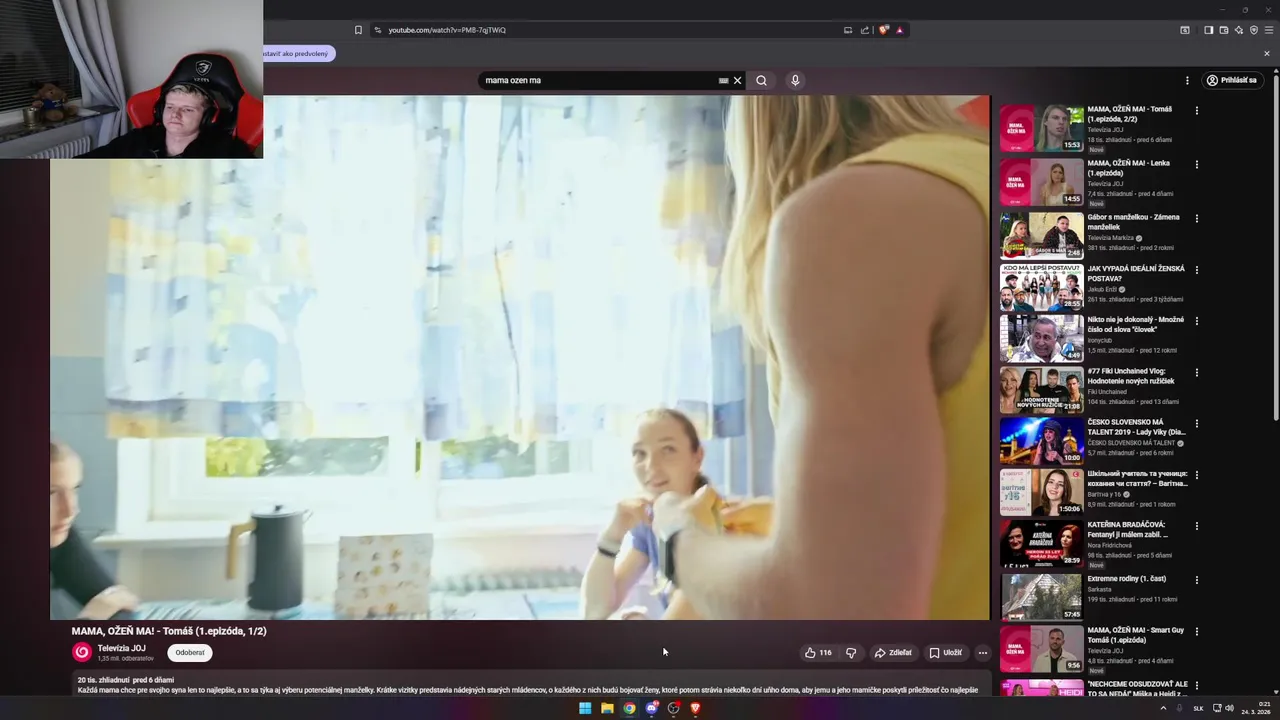The width and height of the screenshot is (1280, 720).
Task: Open YouTube settings three-dot menu
Action: click(x=1187, y=80)
